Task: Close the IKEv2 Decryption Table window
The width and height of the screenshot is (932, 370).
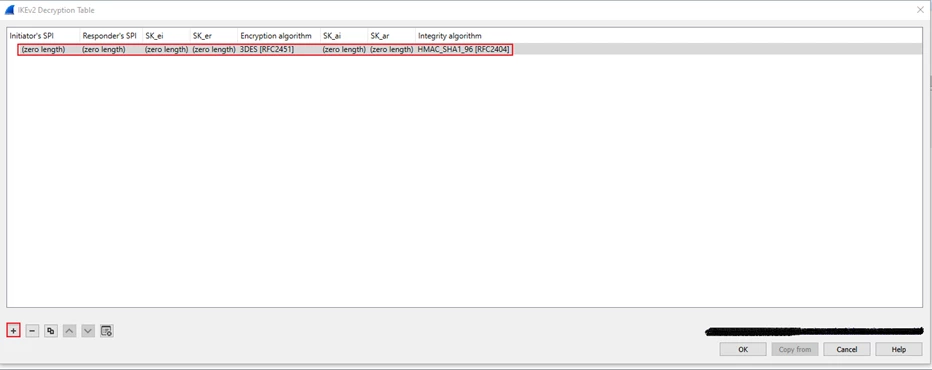Action: pyautogui.click(x=920, y=10)
